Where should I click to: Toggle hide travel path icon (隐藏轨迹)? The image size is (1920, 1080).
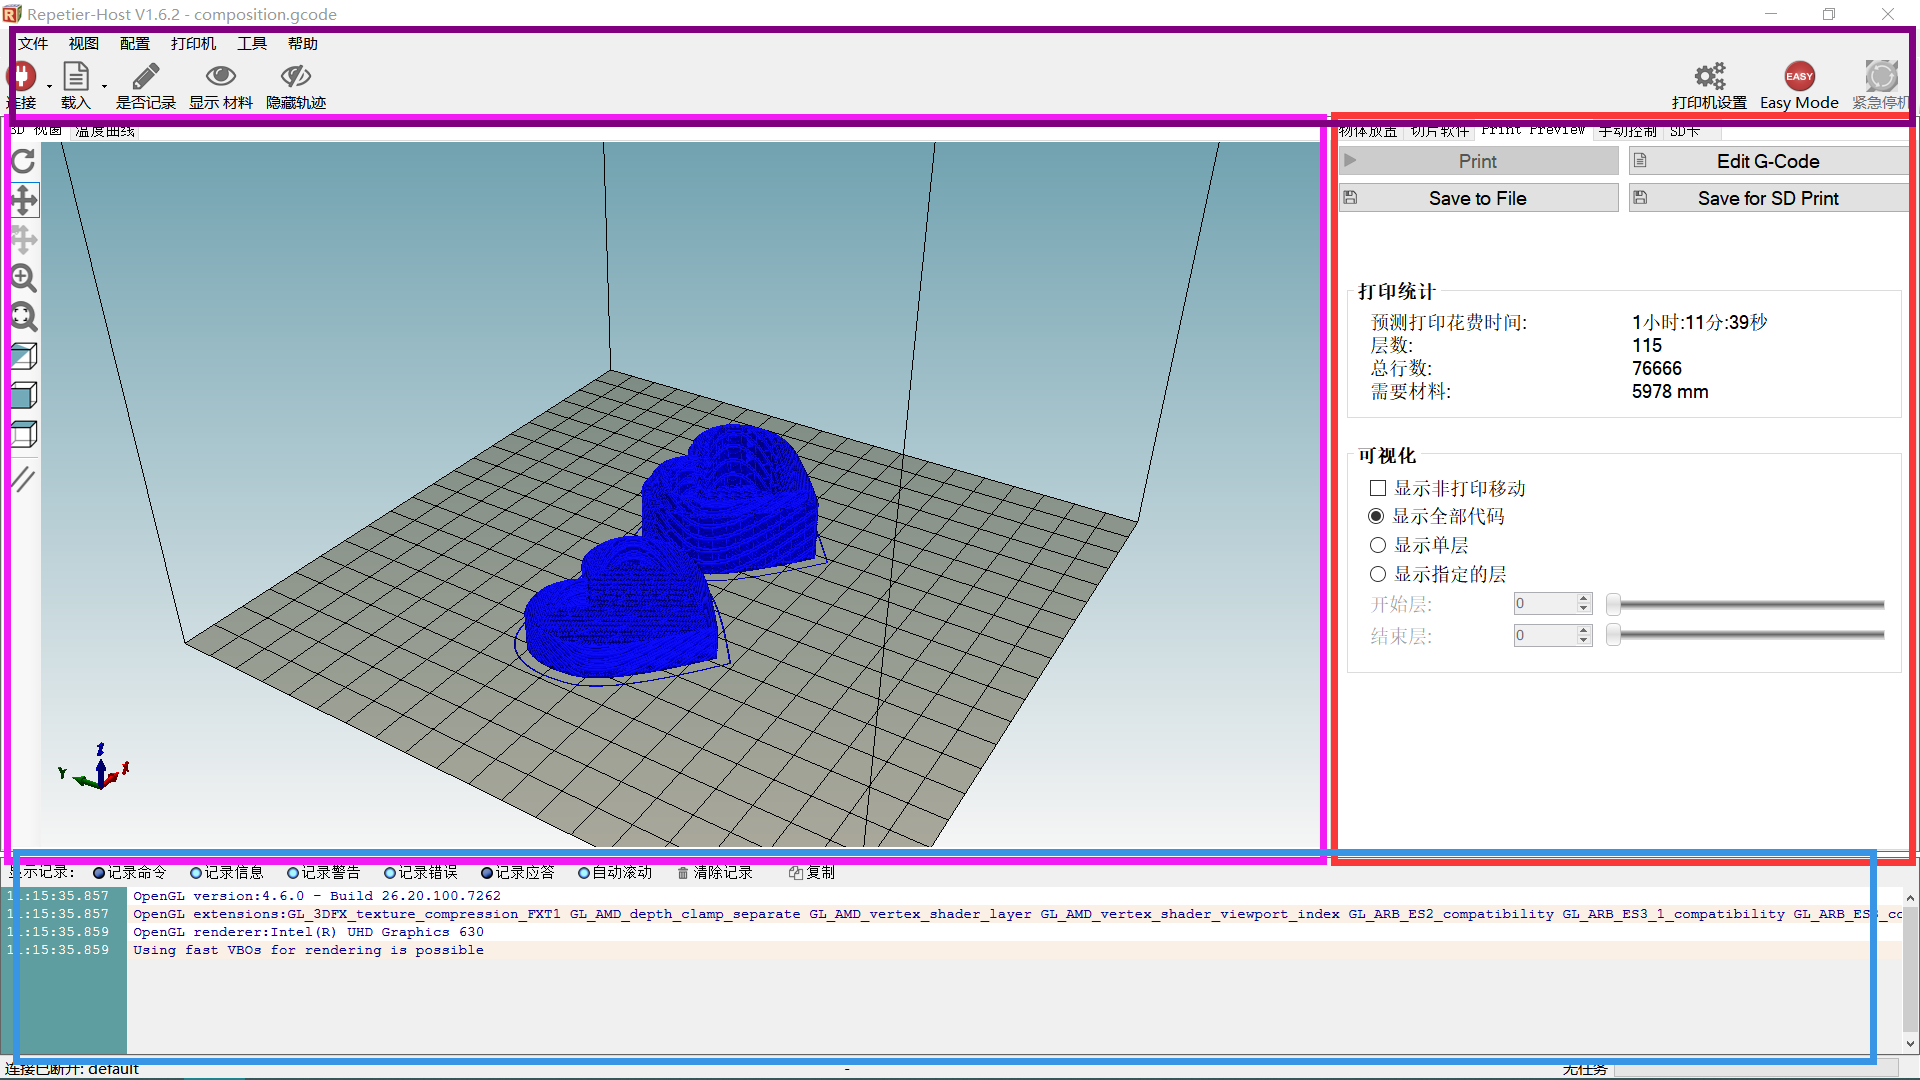(x=295, y=77)
